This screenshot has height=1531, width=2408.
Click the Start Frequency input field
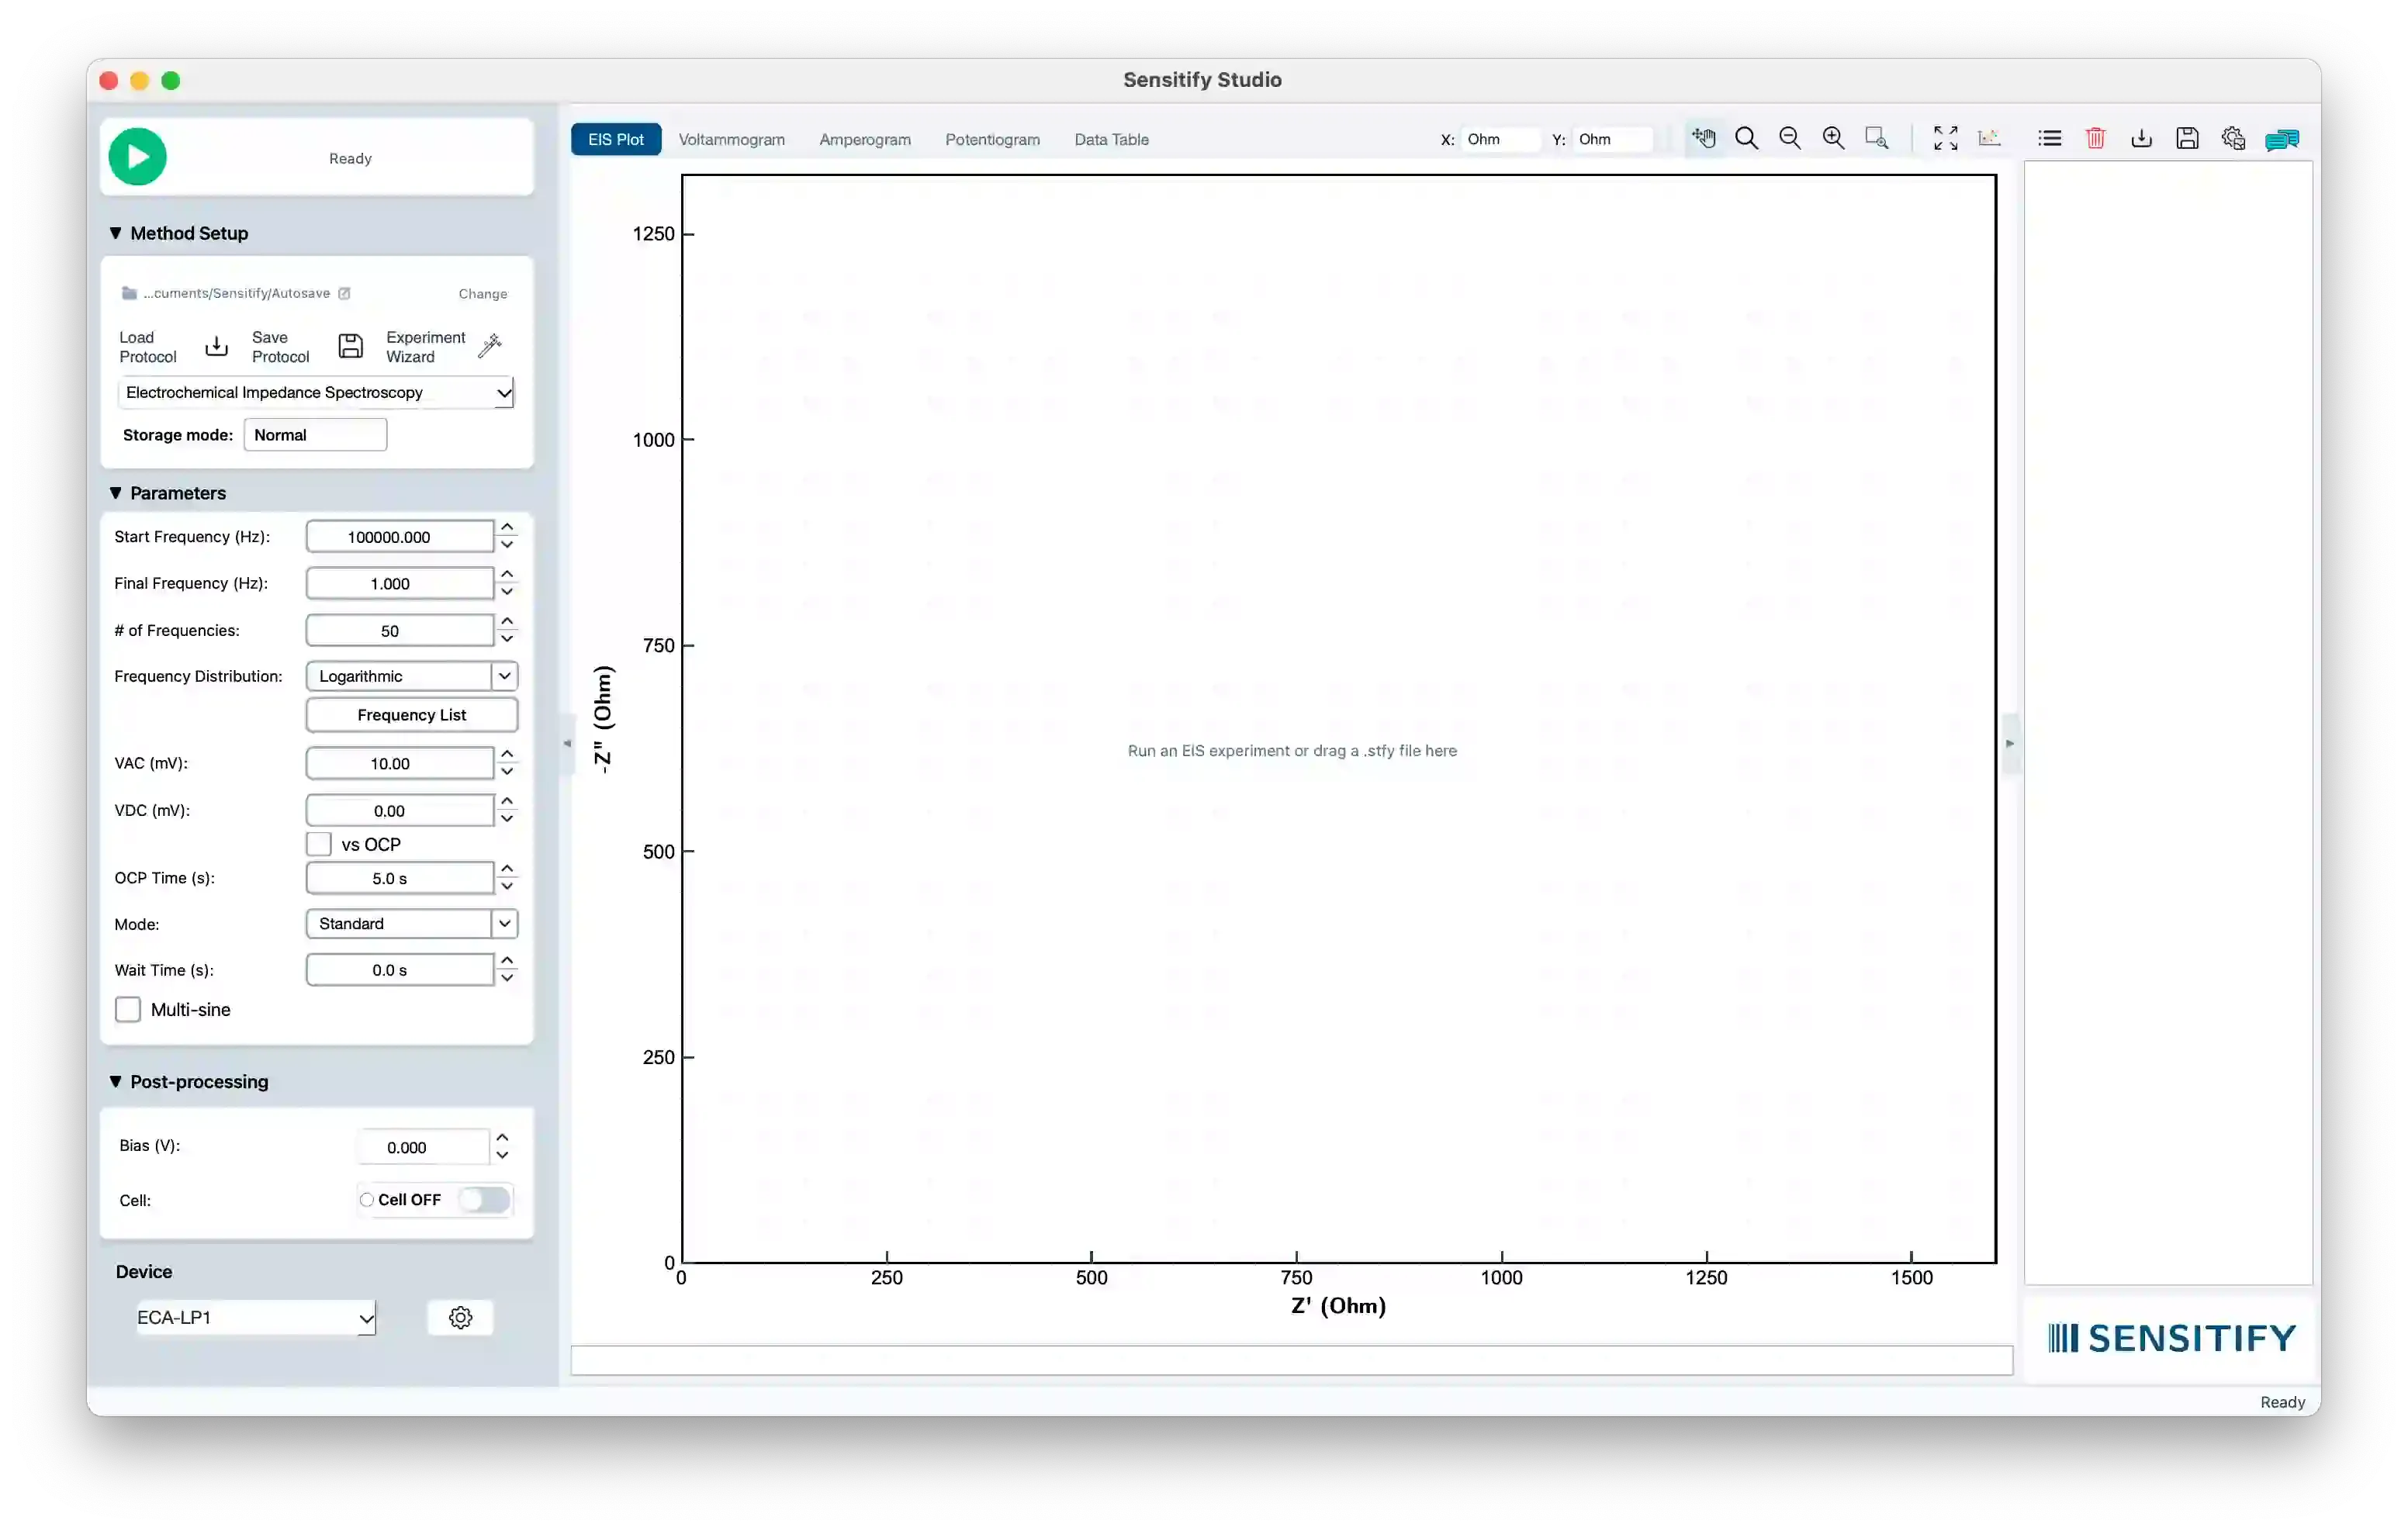coord(399,537)
